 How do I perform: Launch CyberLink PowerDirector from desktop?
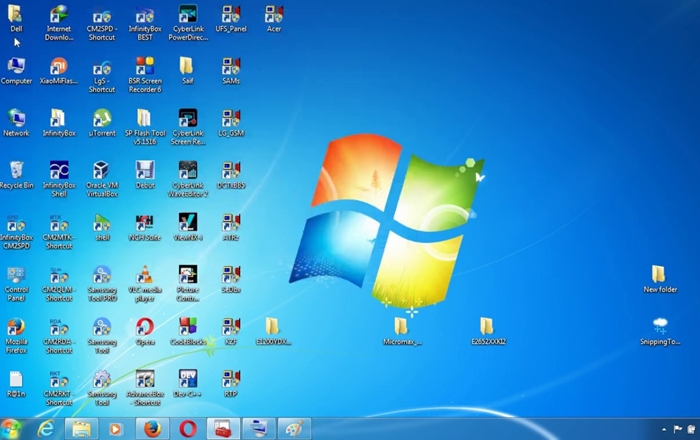[x=188, y=23]
